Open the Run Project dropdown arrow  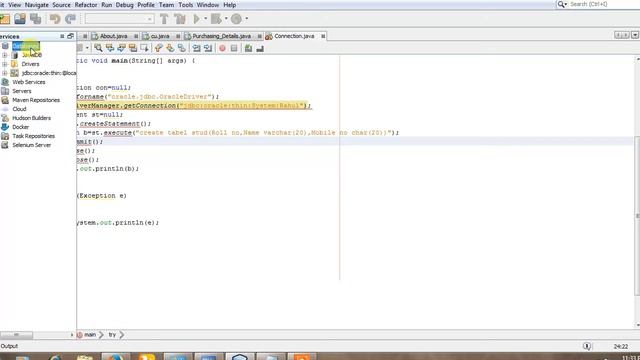[x=205, y=19]
